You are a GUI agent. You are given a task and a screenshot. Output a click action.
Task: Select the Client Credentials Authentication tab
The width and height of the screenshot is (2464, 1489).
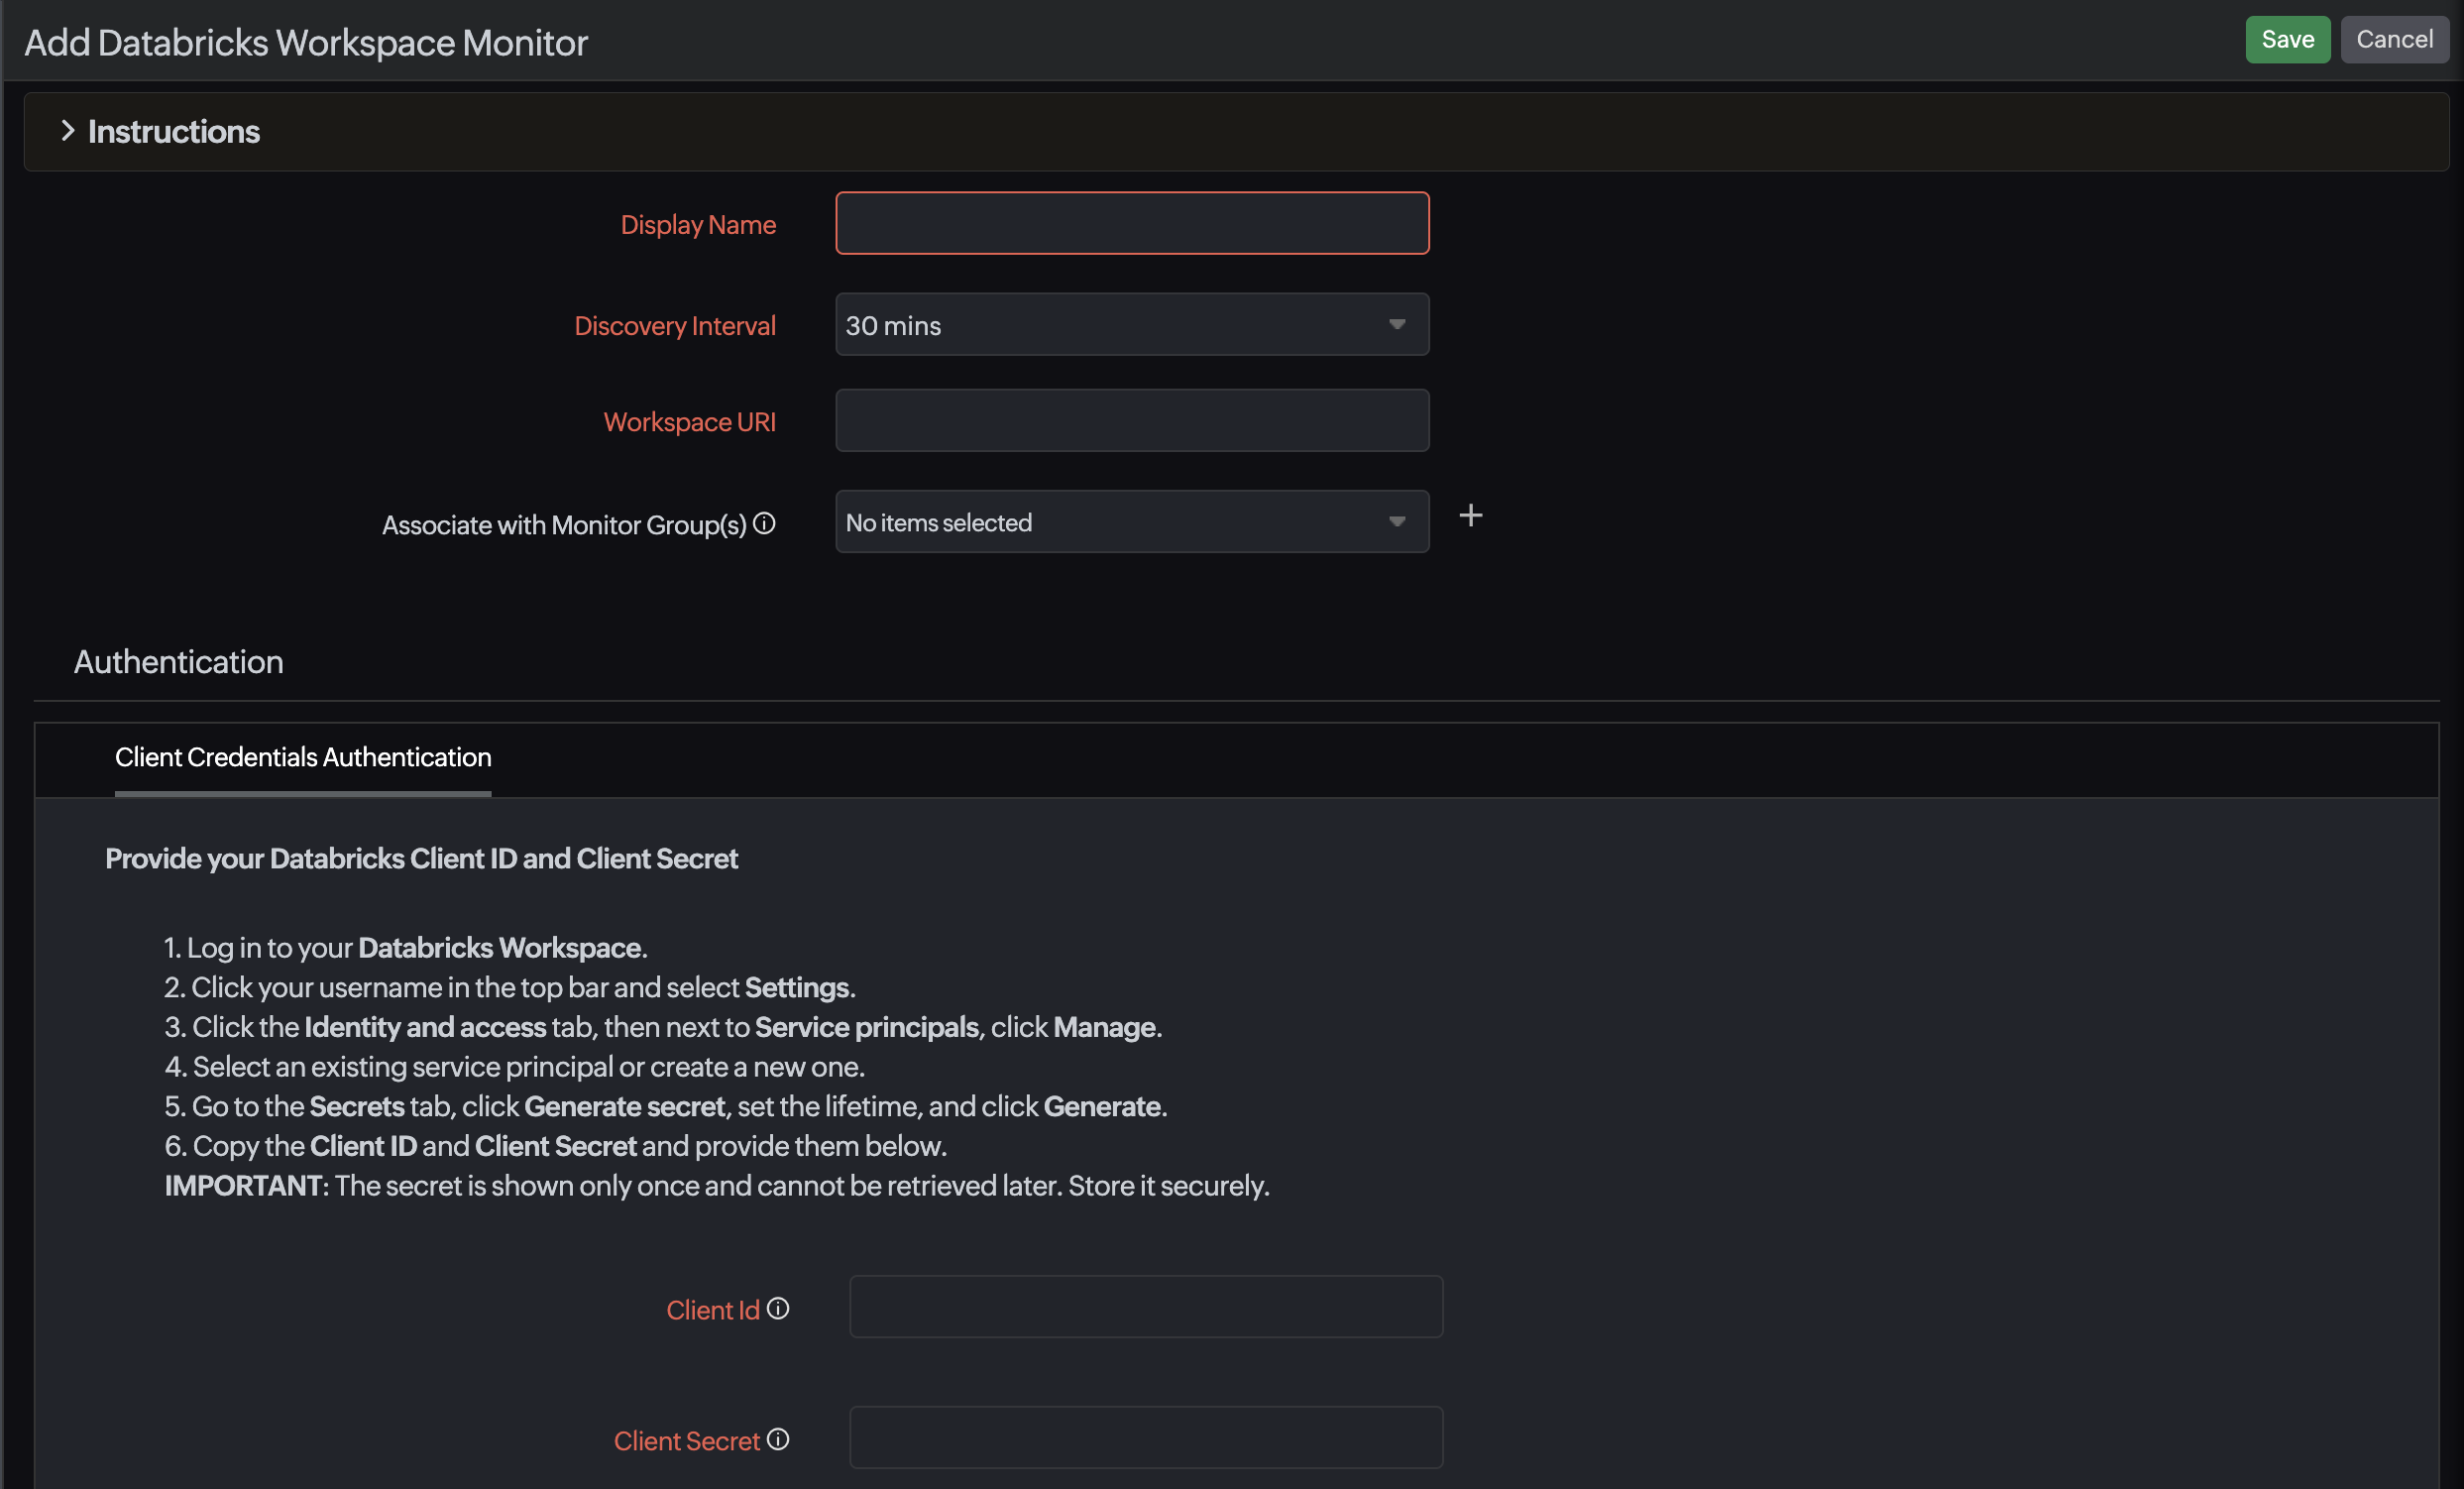(303, 757)
